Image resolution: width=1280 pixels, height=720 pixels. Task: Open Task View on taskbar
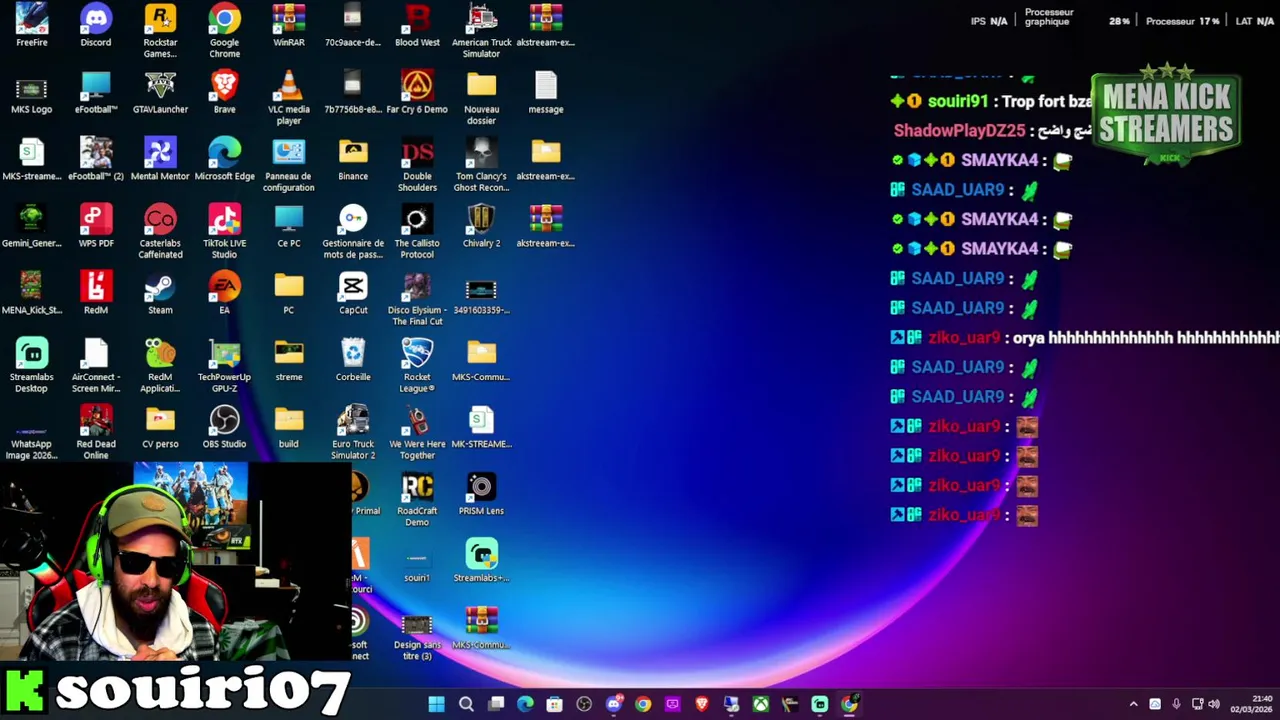click(x=496, y=704)
